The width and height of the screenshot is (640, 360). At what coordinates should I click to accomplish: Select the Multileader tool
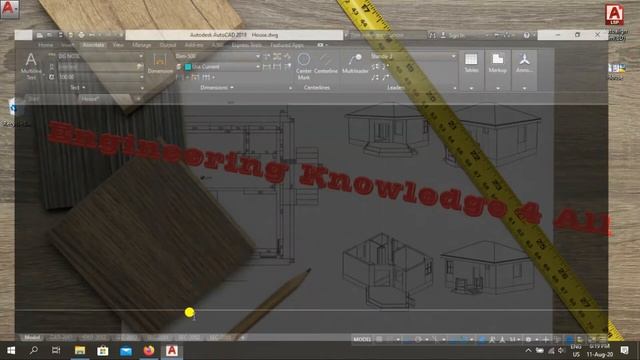[x=355, y=64]
